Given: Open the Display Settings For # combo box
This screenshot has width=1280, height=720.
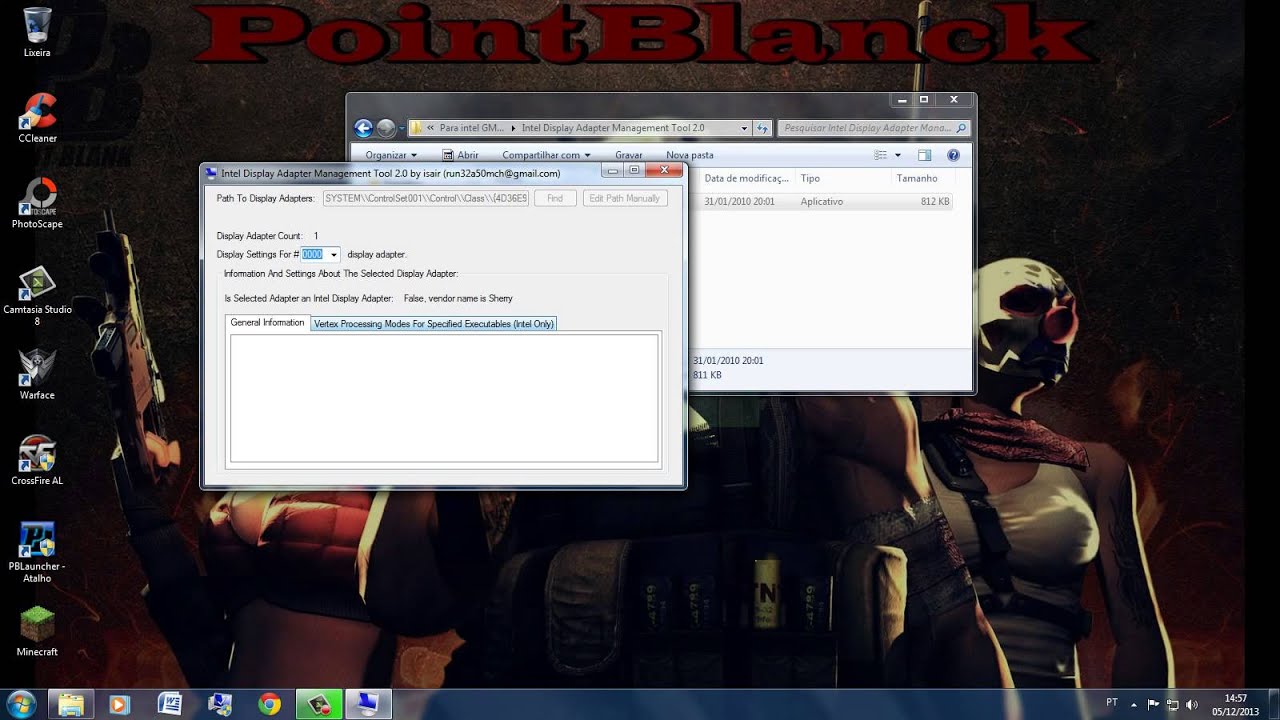Looking at the screenshot, I should click(x=320, y=254).
